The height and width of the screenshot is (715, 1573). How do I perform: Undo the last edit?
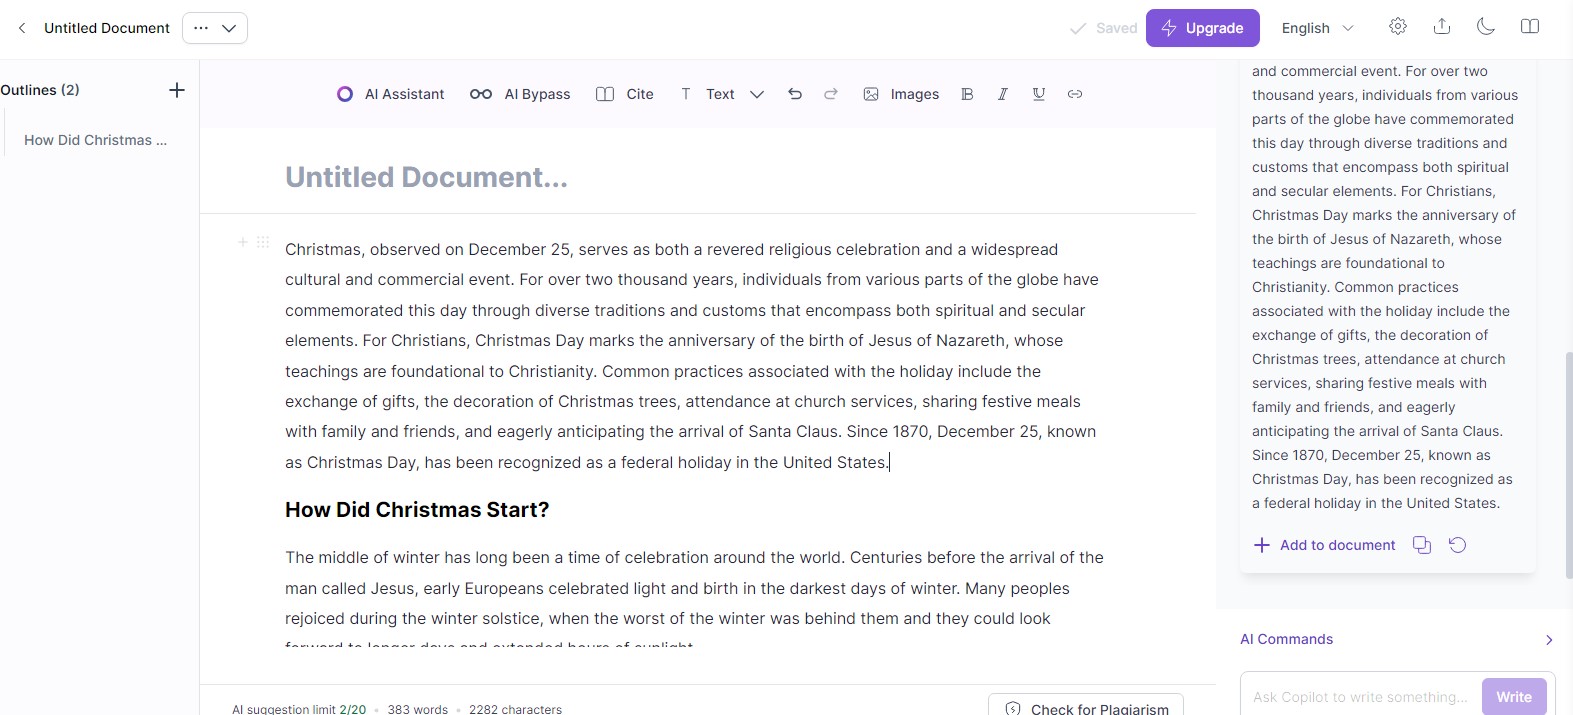click(x=795, y=94)
